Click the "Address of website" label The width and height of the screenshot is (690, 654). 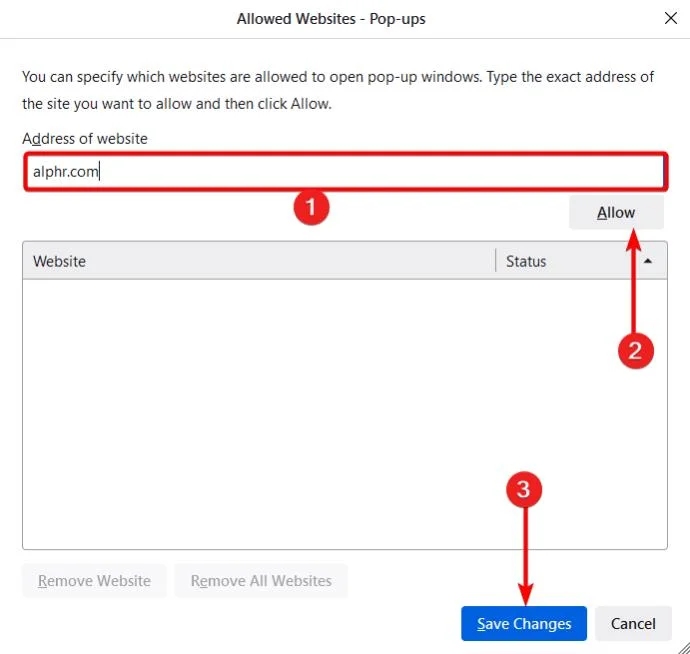[x=85, y=138]
